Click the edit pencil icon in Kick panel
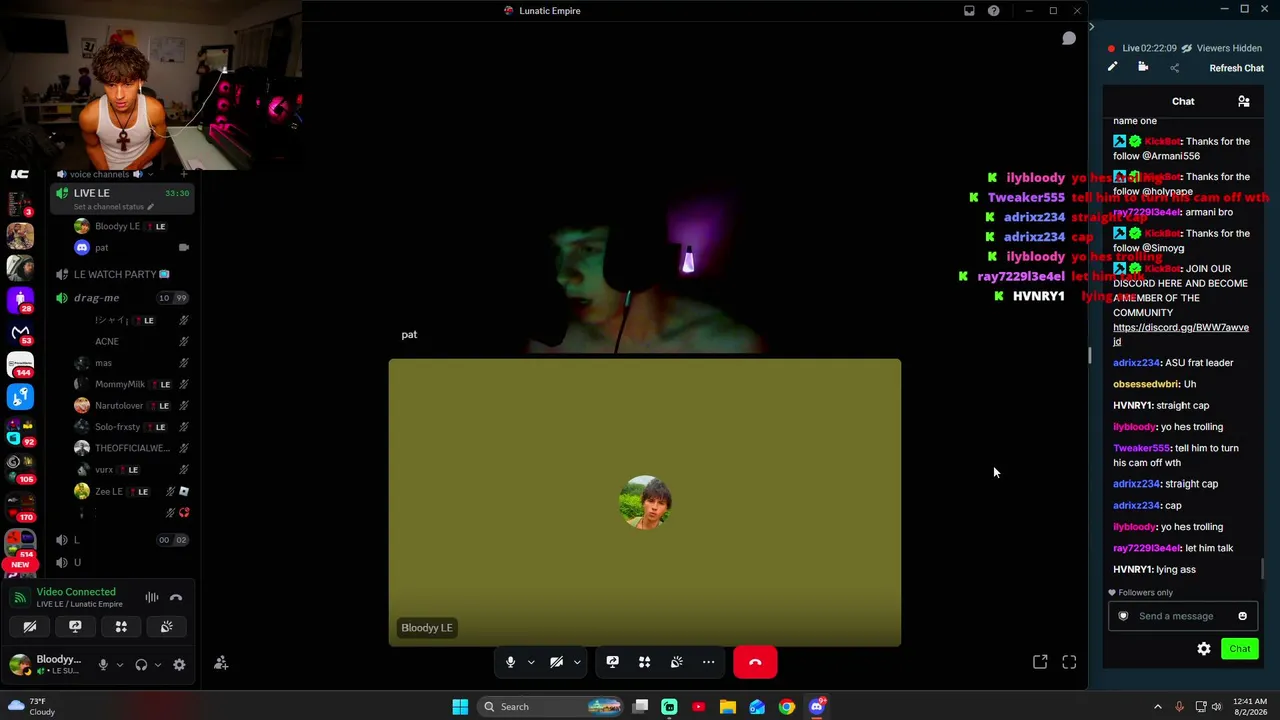This screenshot has height=720, width=1280. pos(1112,67)
